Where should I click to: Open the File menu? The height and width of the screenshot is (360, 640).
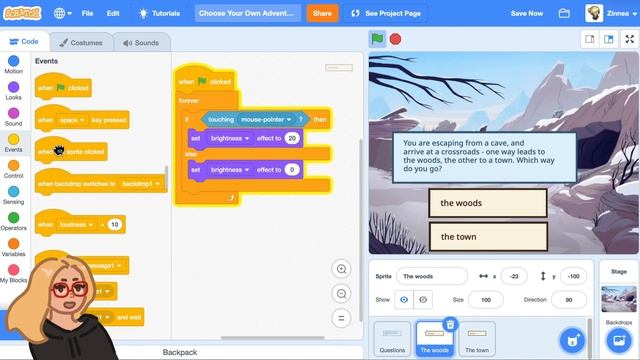click(x=87, y=13)
